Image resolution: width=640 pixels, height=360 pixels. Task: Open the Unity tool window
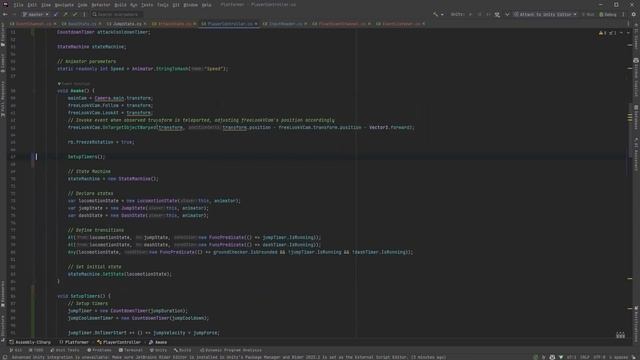pos(158,350)
